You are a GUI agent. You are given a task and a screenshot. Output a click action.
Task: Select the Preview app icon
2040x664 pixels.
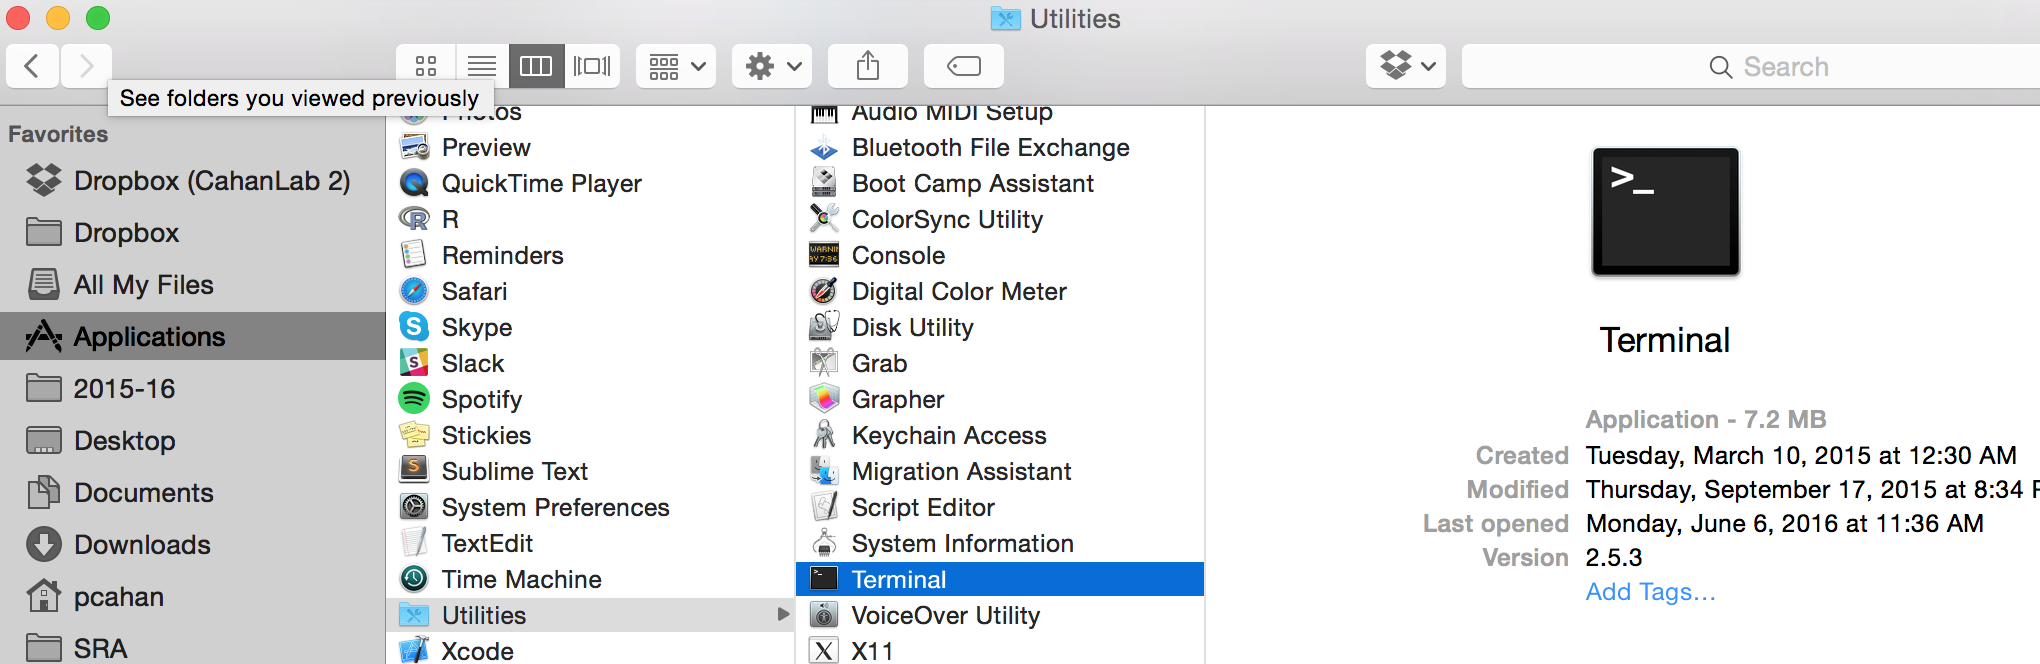pyautogui.click(x=414, y=147)
